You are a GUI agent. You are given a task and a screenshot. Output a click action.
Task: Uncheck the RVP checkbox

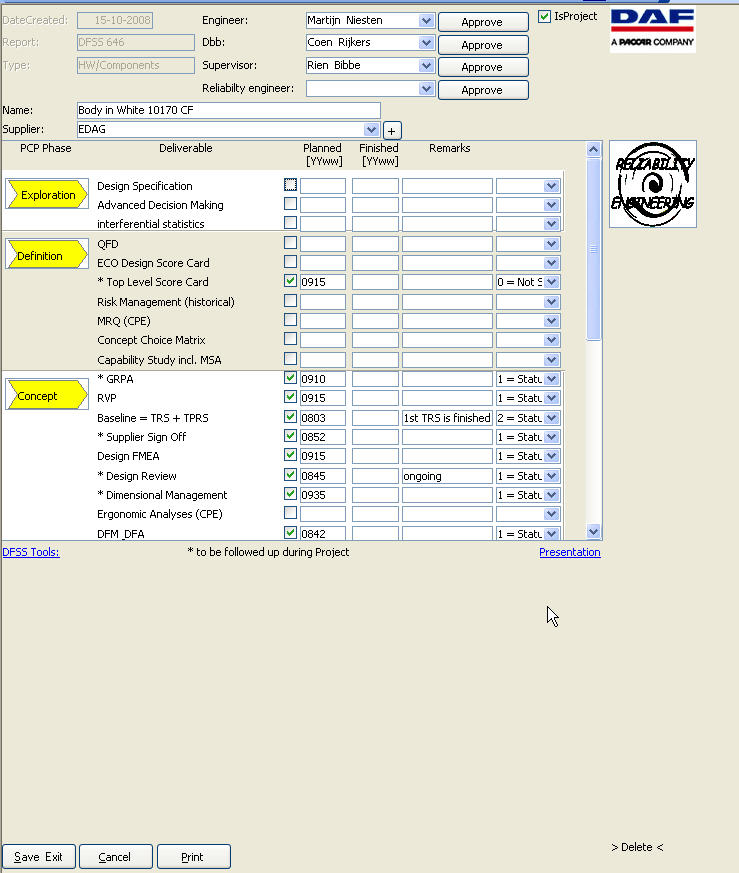coord(290,397)
